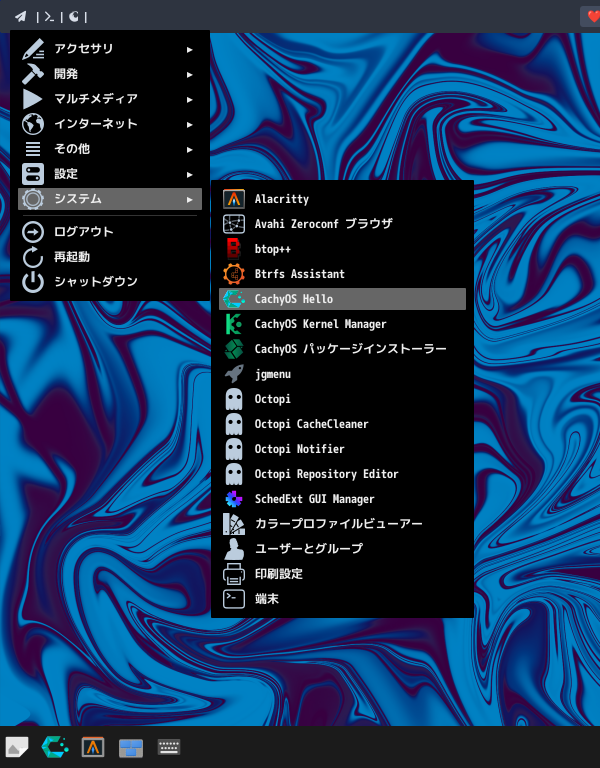
Task: Open the アクセサリ menu category
Action: coord(110,49)
